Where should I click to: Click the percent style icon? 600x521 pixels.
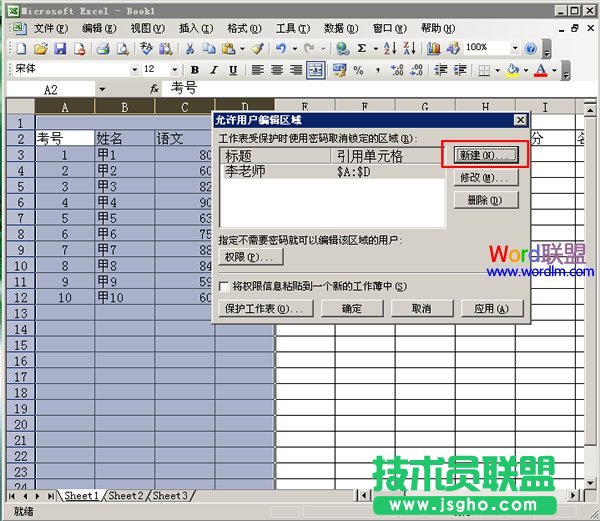[x=358, y=70]
